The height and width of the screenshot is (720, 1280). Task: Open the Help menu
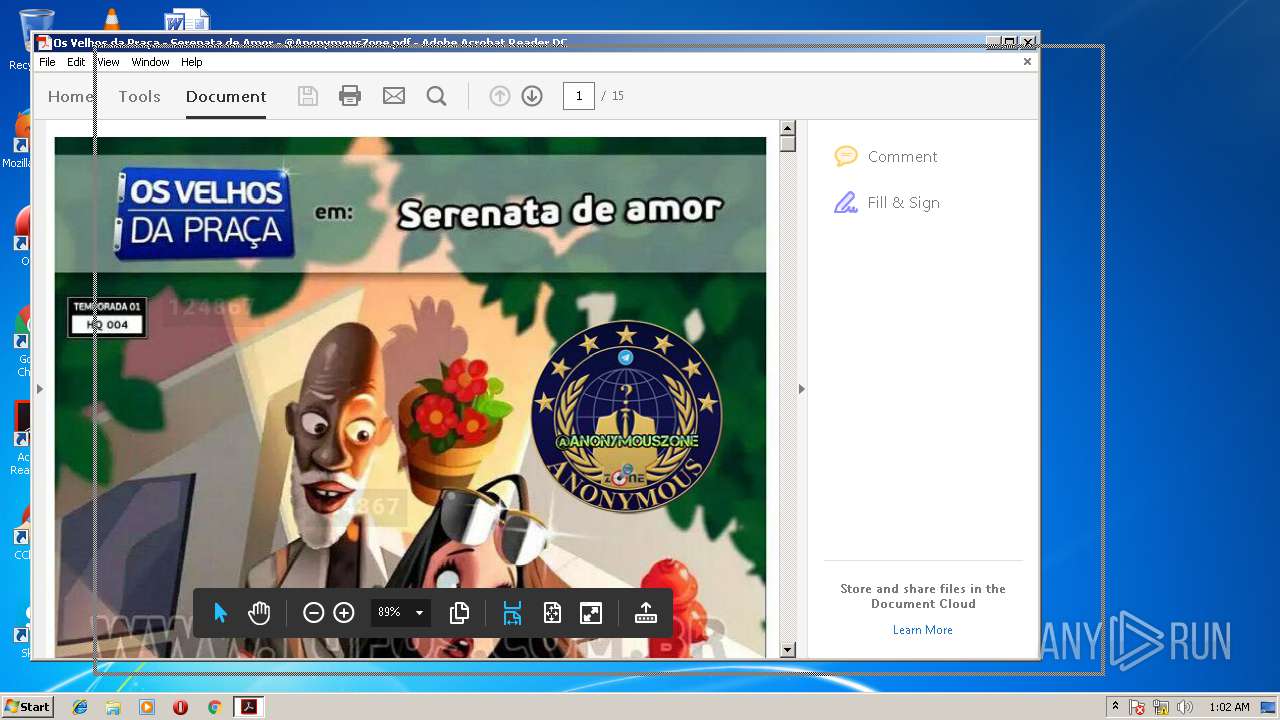point(191,62)
